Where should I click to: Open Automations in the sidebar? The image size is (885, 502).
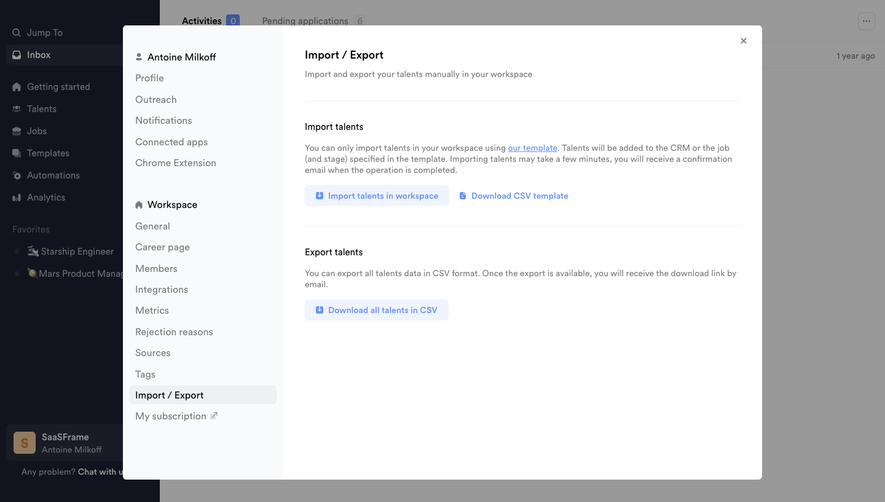(53, 175)
